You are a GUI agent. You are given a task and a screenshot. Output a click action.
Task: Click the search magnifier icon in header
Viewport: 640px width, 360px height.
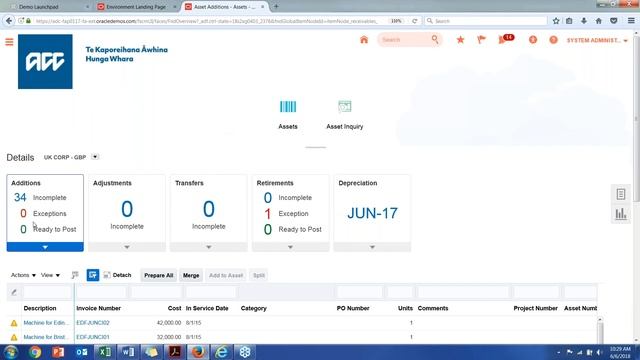435,39
